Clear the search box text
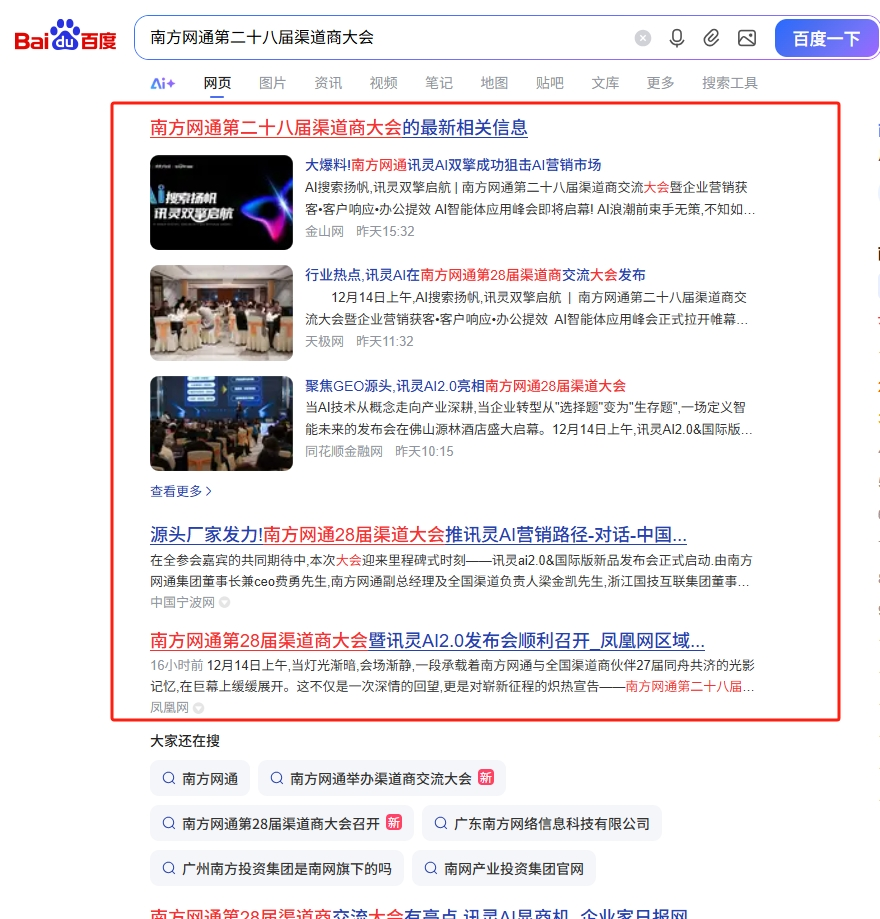The height and width of the screenshot is (919, 880). coord(643,38)
